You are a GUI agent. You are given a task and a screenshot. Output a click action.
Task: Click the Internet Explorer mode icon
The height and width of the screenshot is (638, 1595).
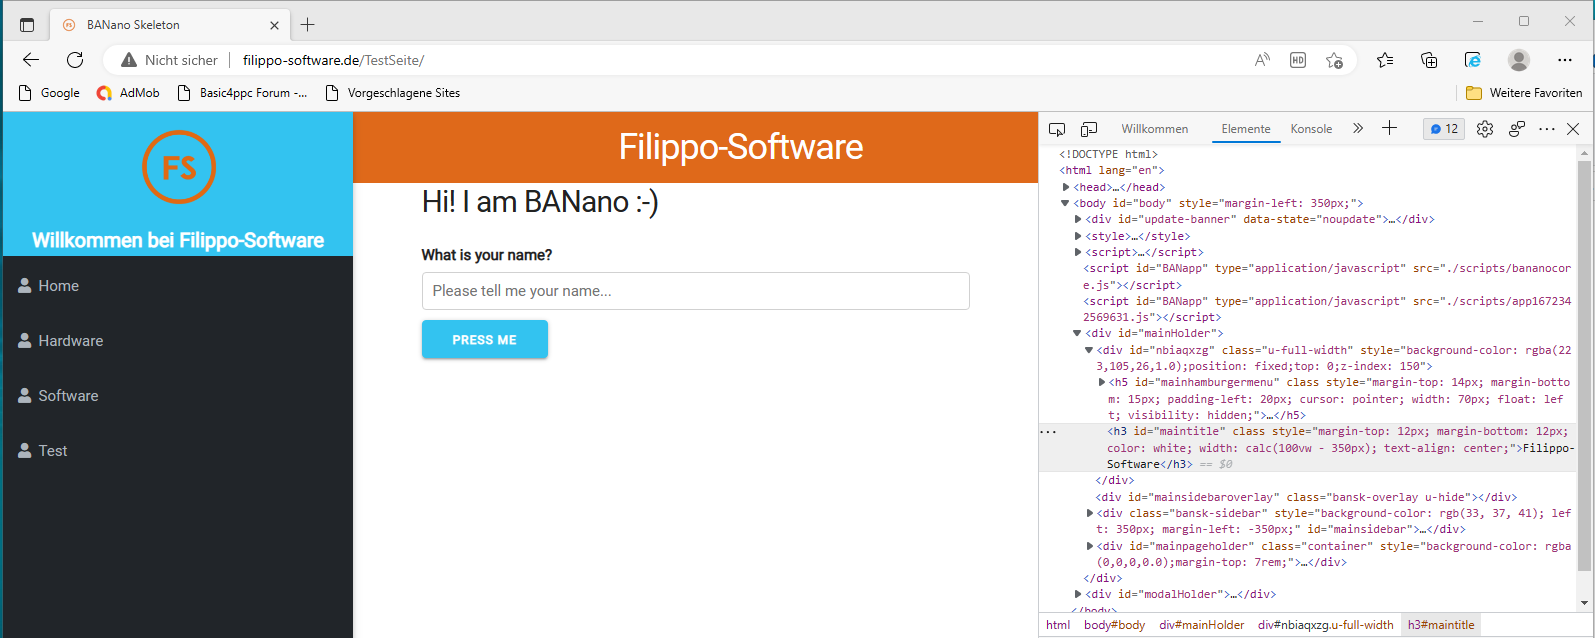(1473, 60)
